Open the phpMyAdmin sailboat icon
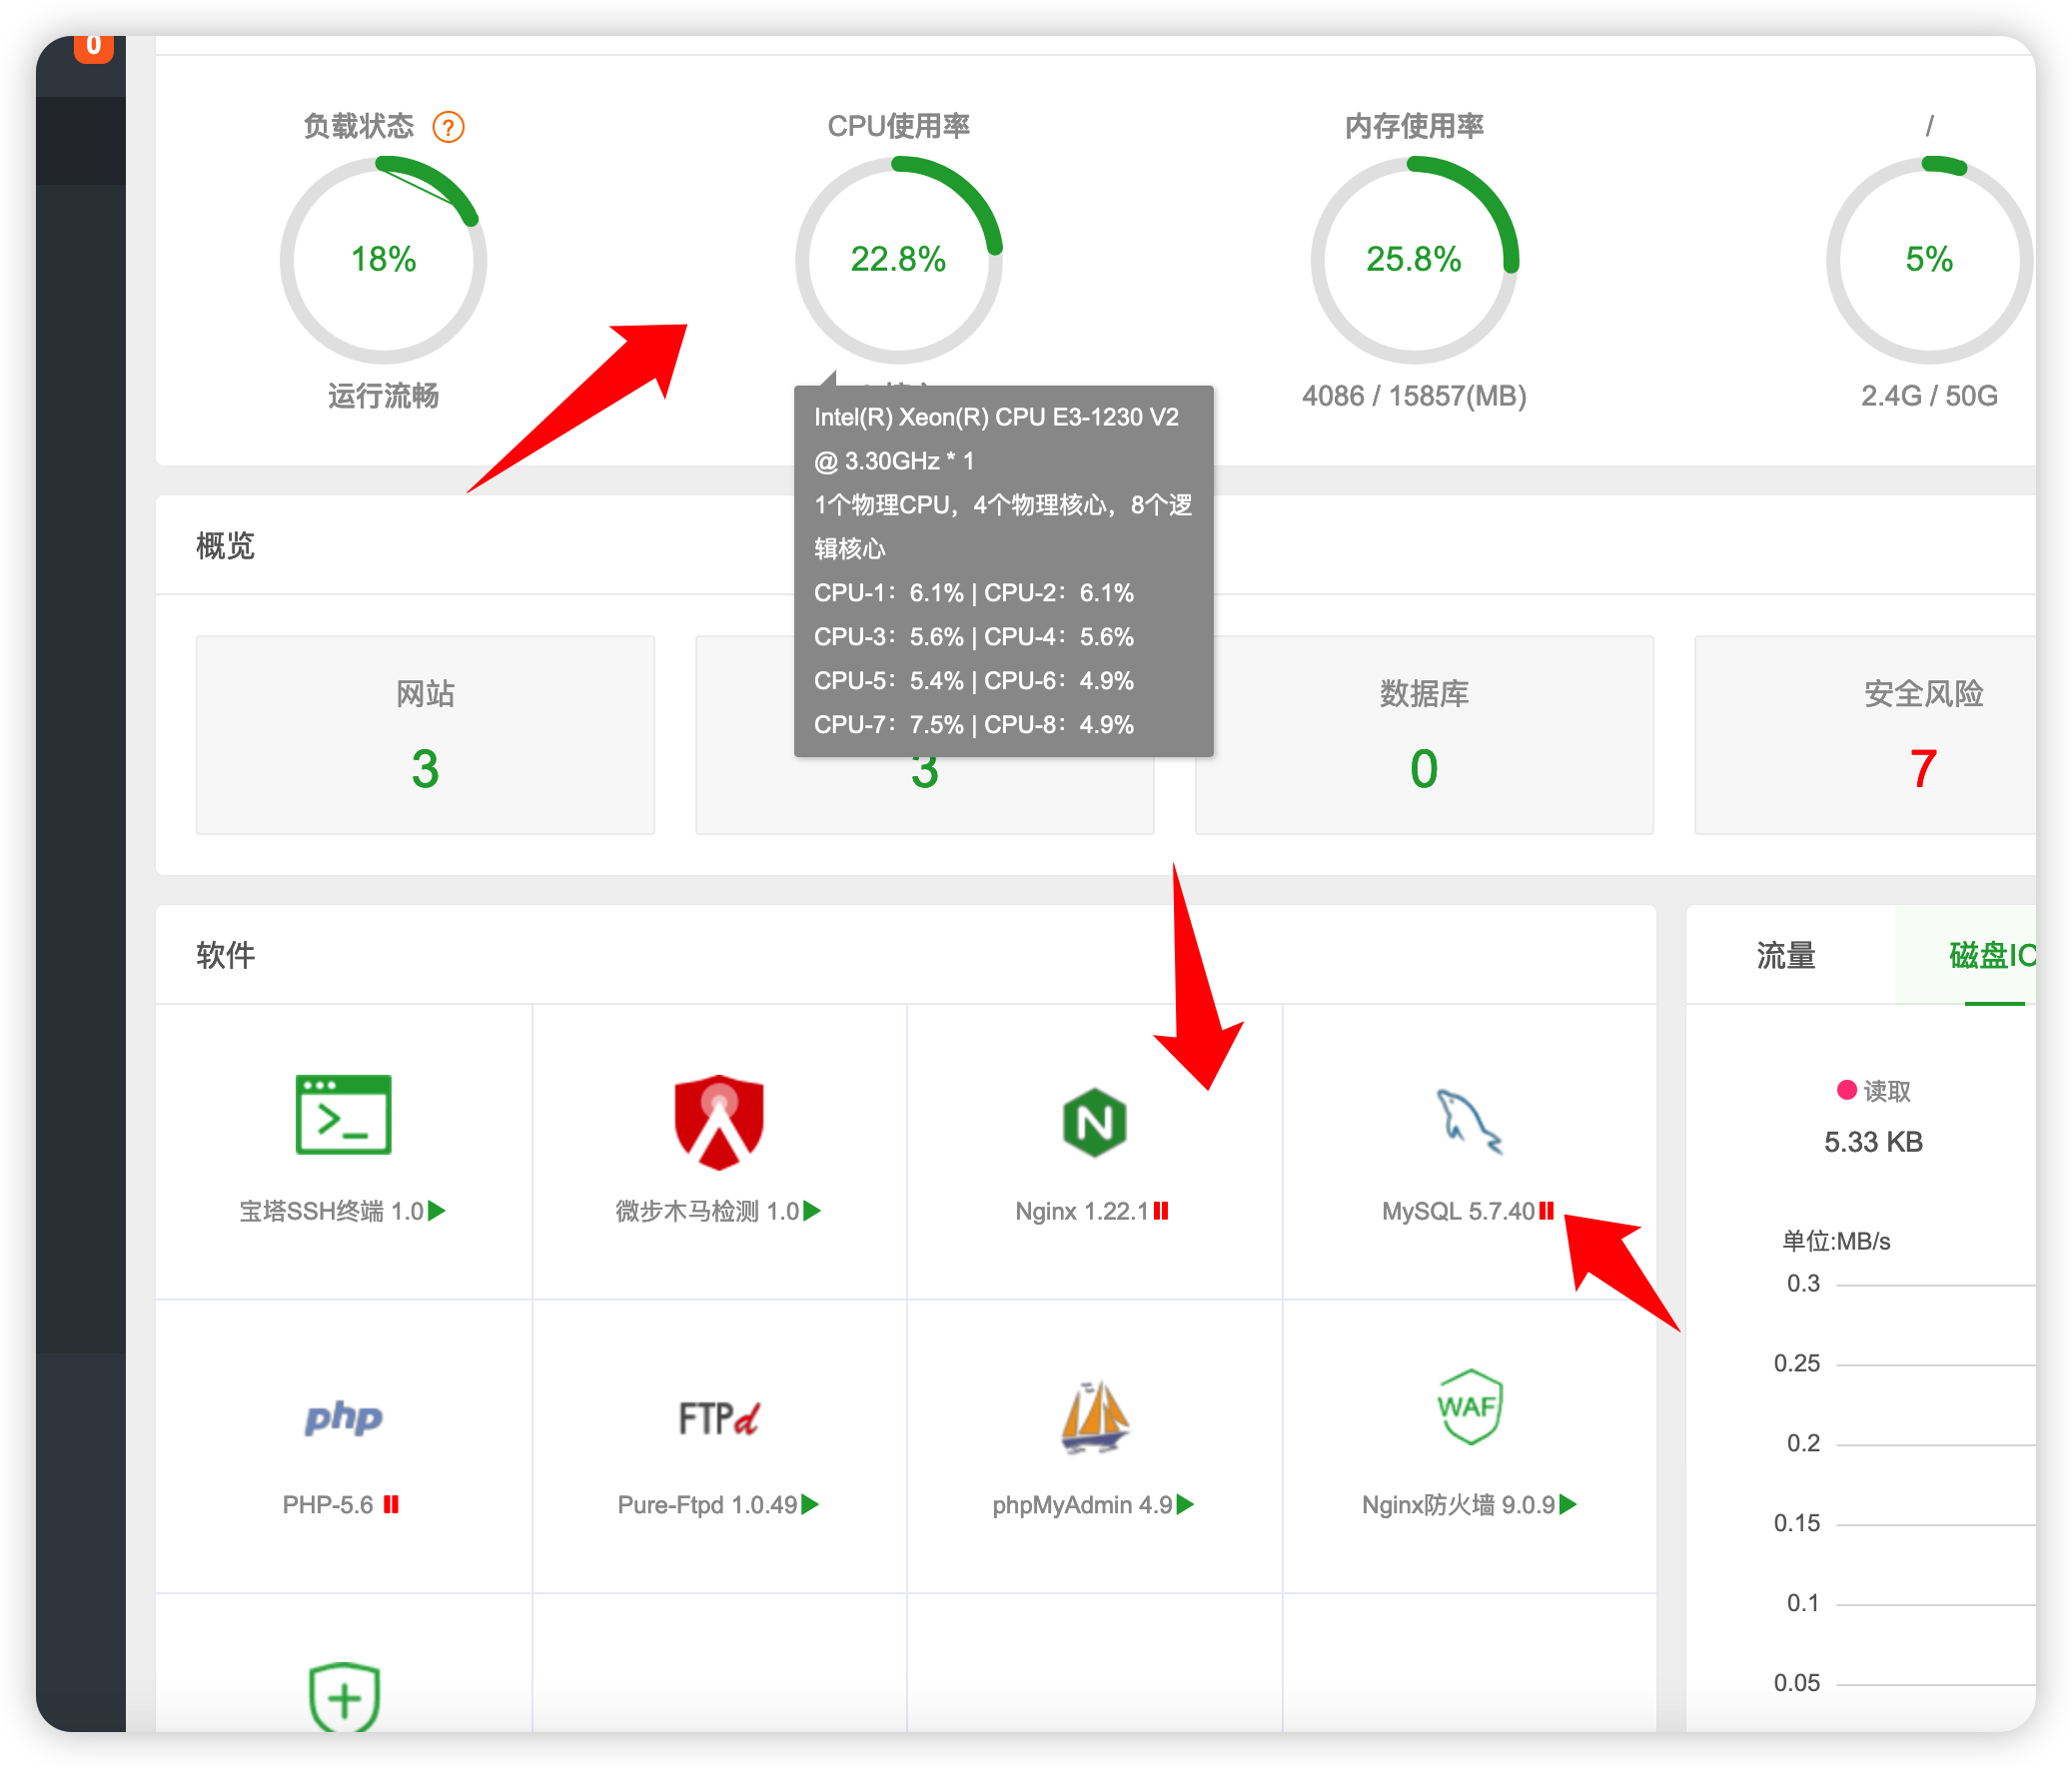The width and height of the screenshot is (2072, 1768). tap(1094, 1415)
